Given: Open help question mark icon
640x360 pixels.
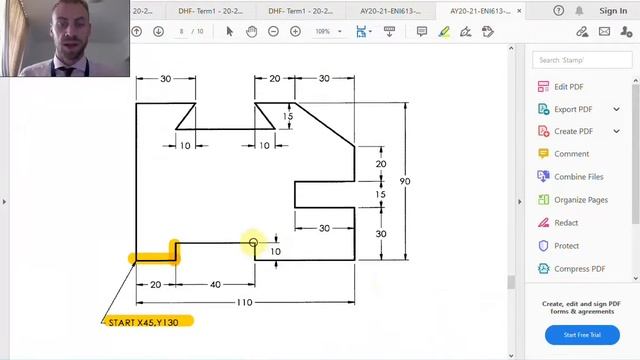Looking at the screenshot, I should 559,11.
